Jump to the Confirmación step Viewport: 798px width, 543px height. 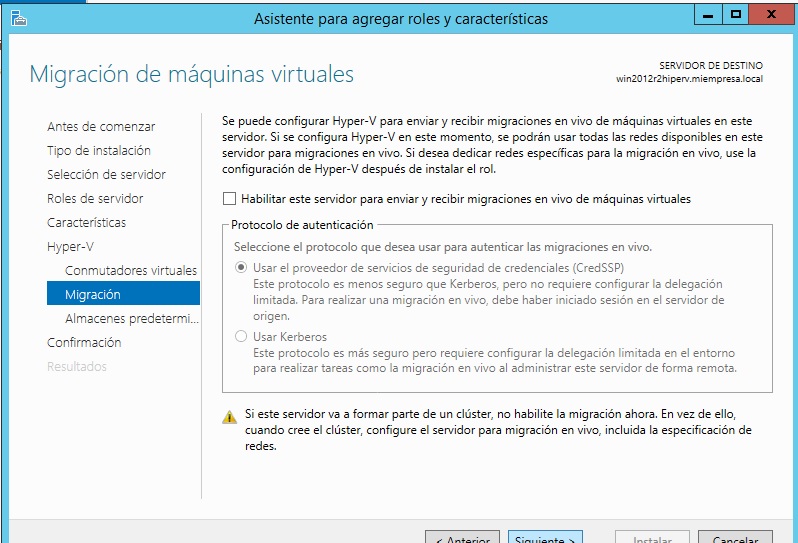(84, 343)
